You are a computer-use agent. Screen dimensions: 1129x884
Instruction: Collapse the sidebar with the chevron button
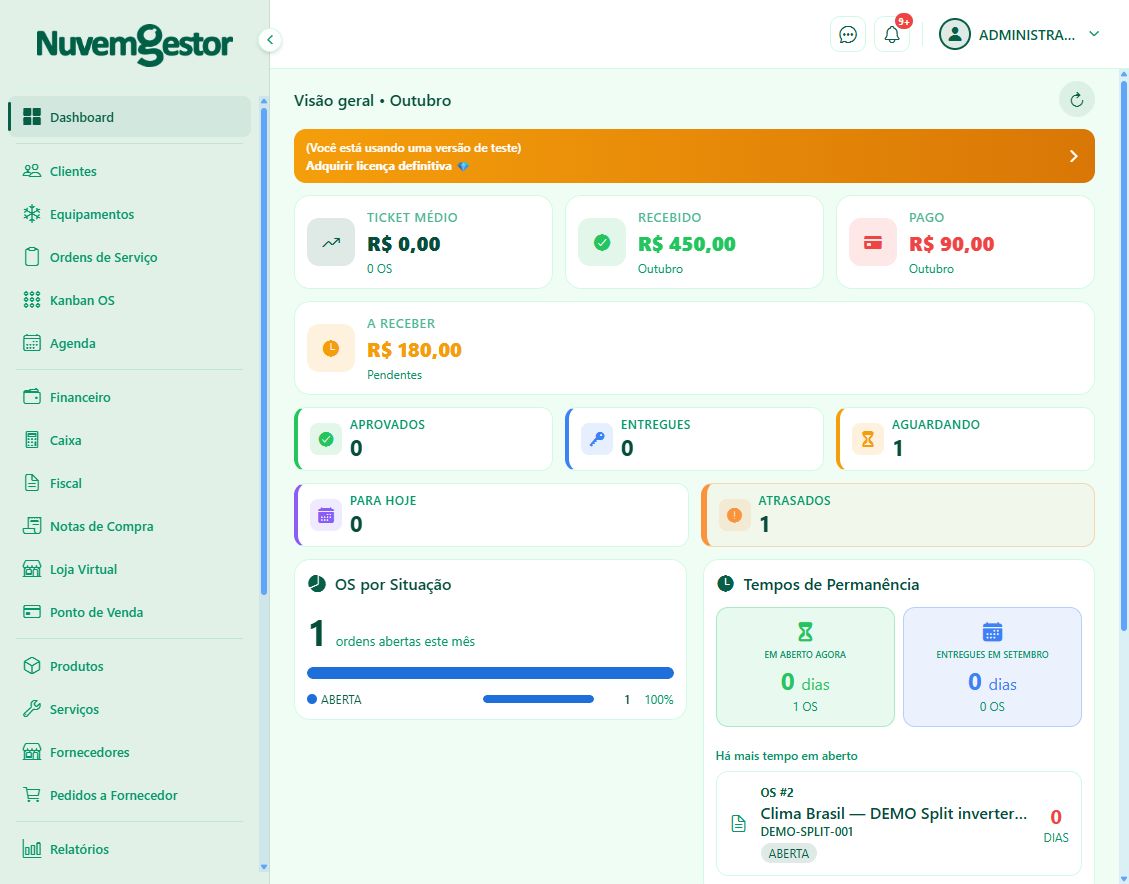pyautogui.click(x=269, y=40)
